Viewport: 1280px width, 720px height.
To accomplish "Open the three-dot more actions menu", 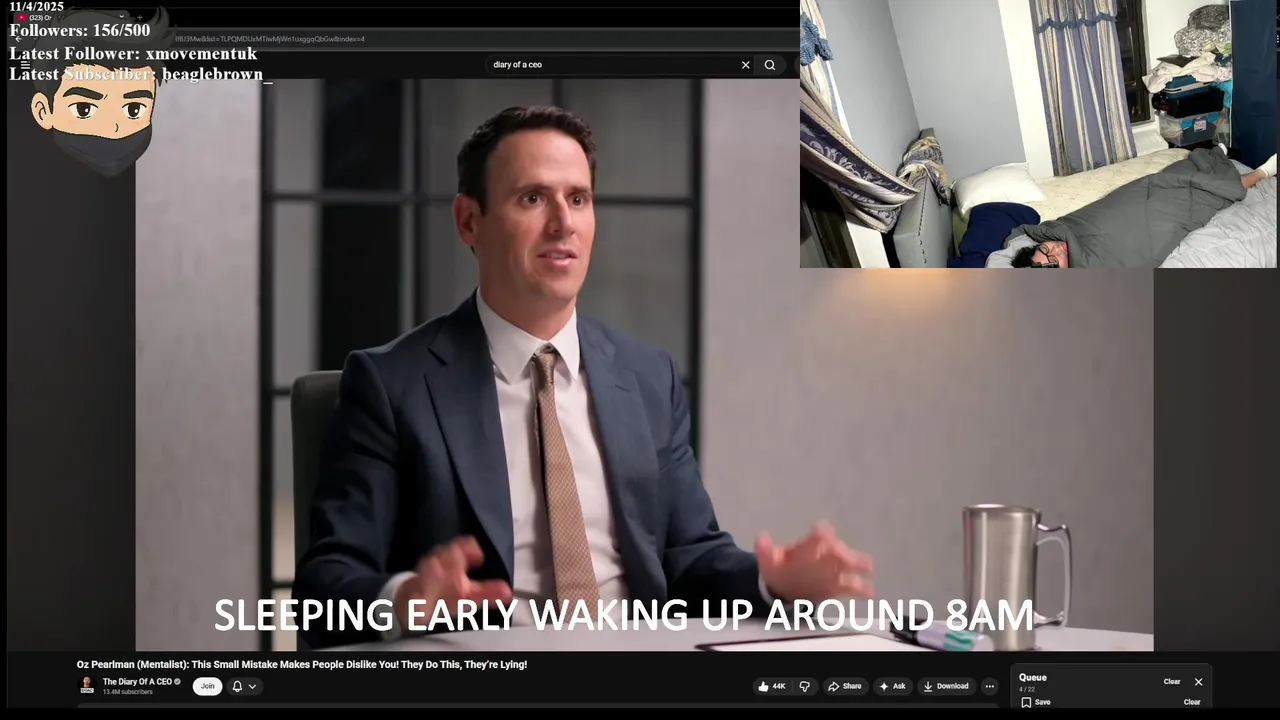I will click(989, 686).
